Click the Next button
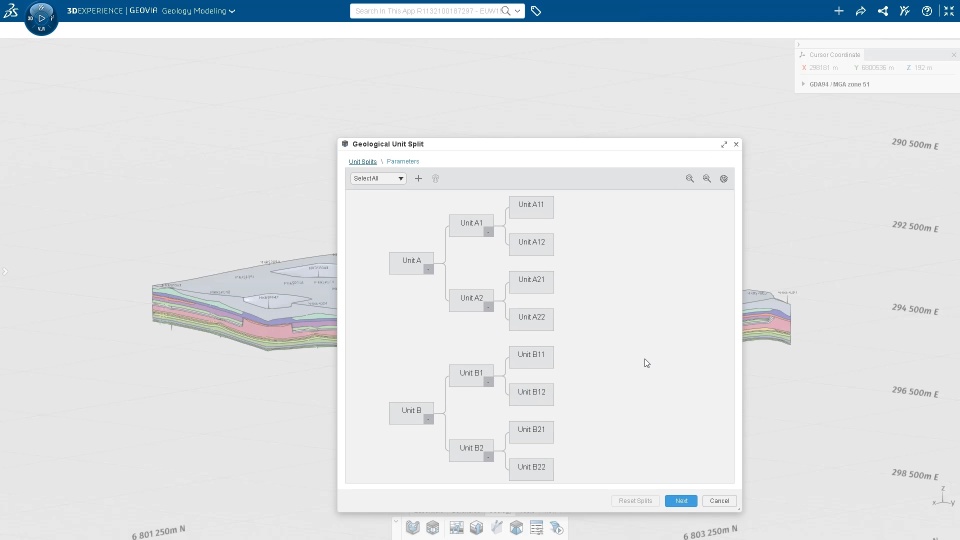960x540 pixels. [x=681, y=501]
